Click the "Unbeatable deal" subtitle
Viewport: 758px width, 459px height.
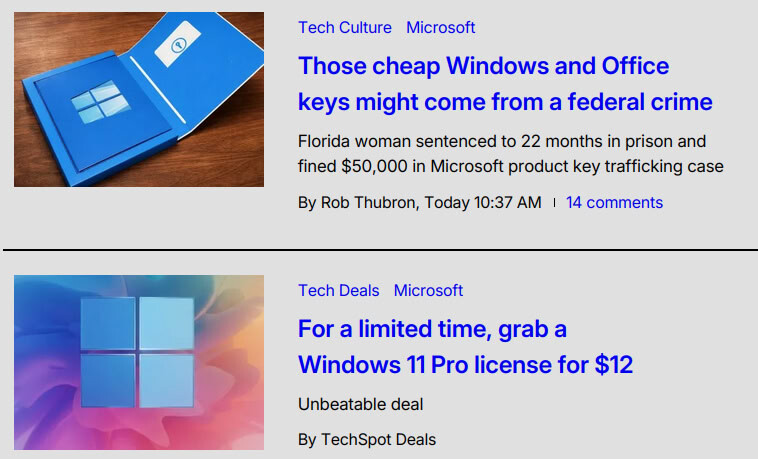pos(361,404)
